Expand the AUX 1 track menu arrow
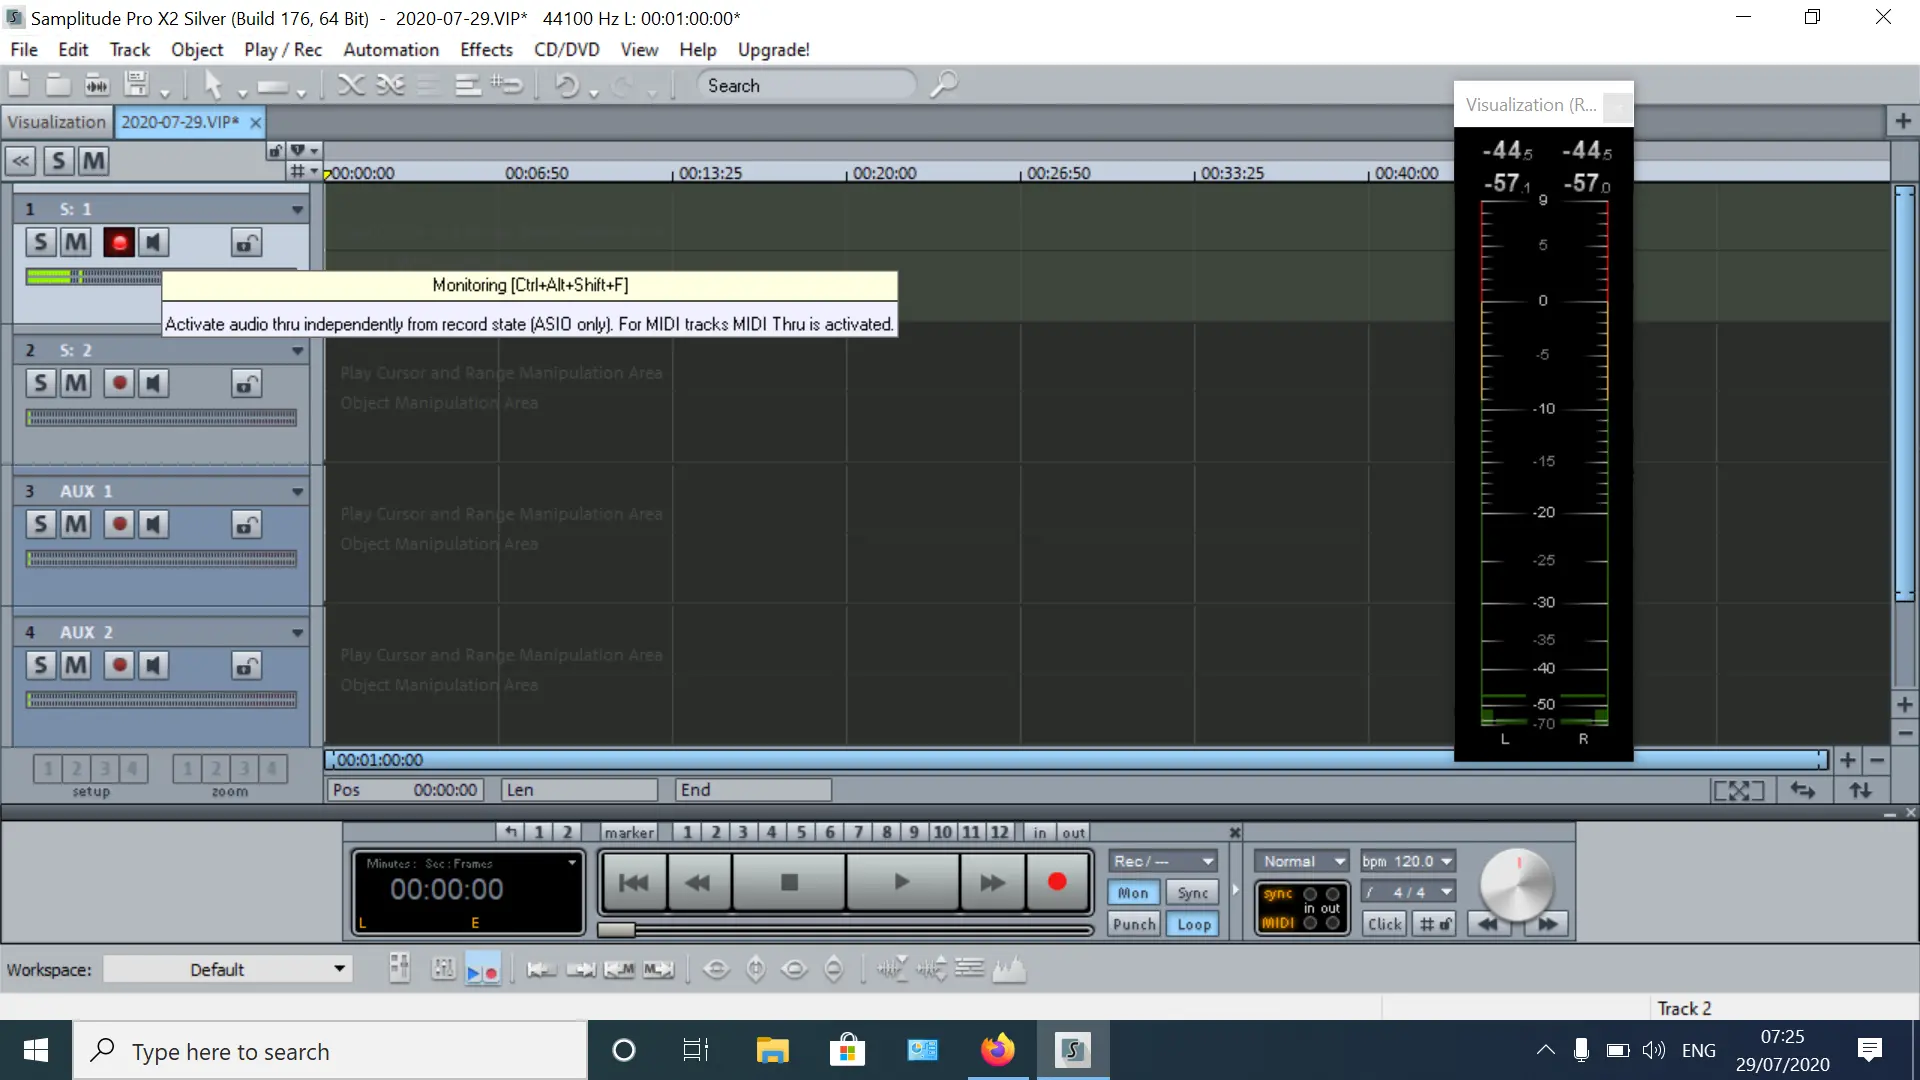The image size is (1920, 1080). (x=297, y=492)
